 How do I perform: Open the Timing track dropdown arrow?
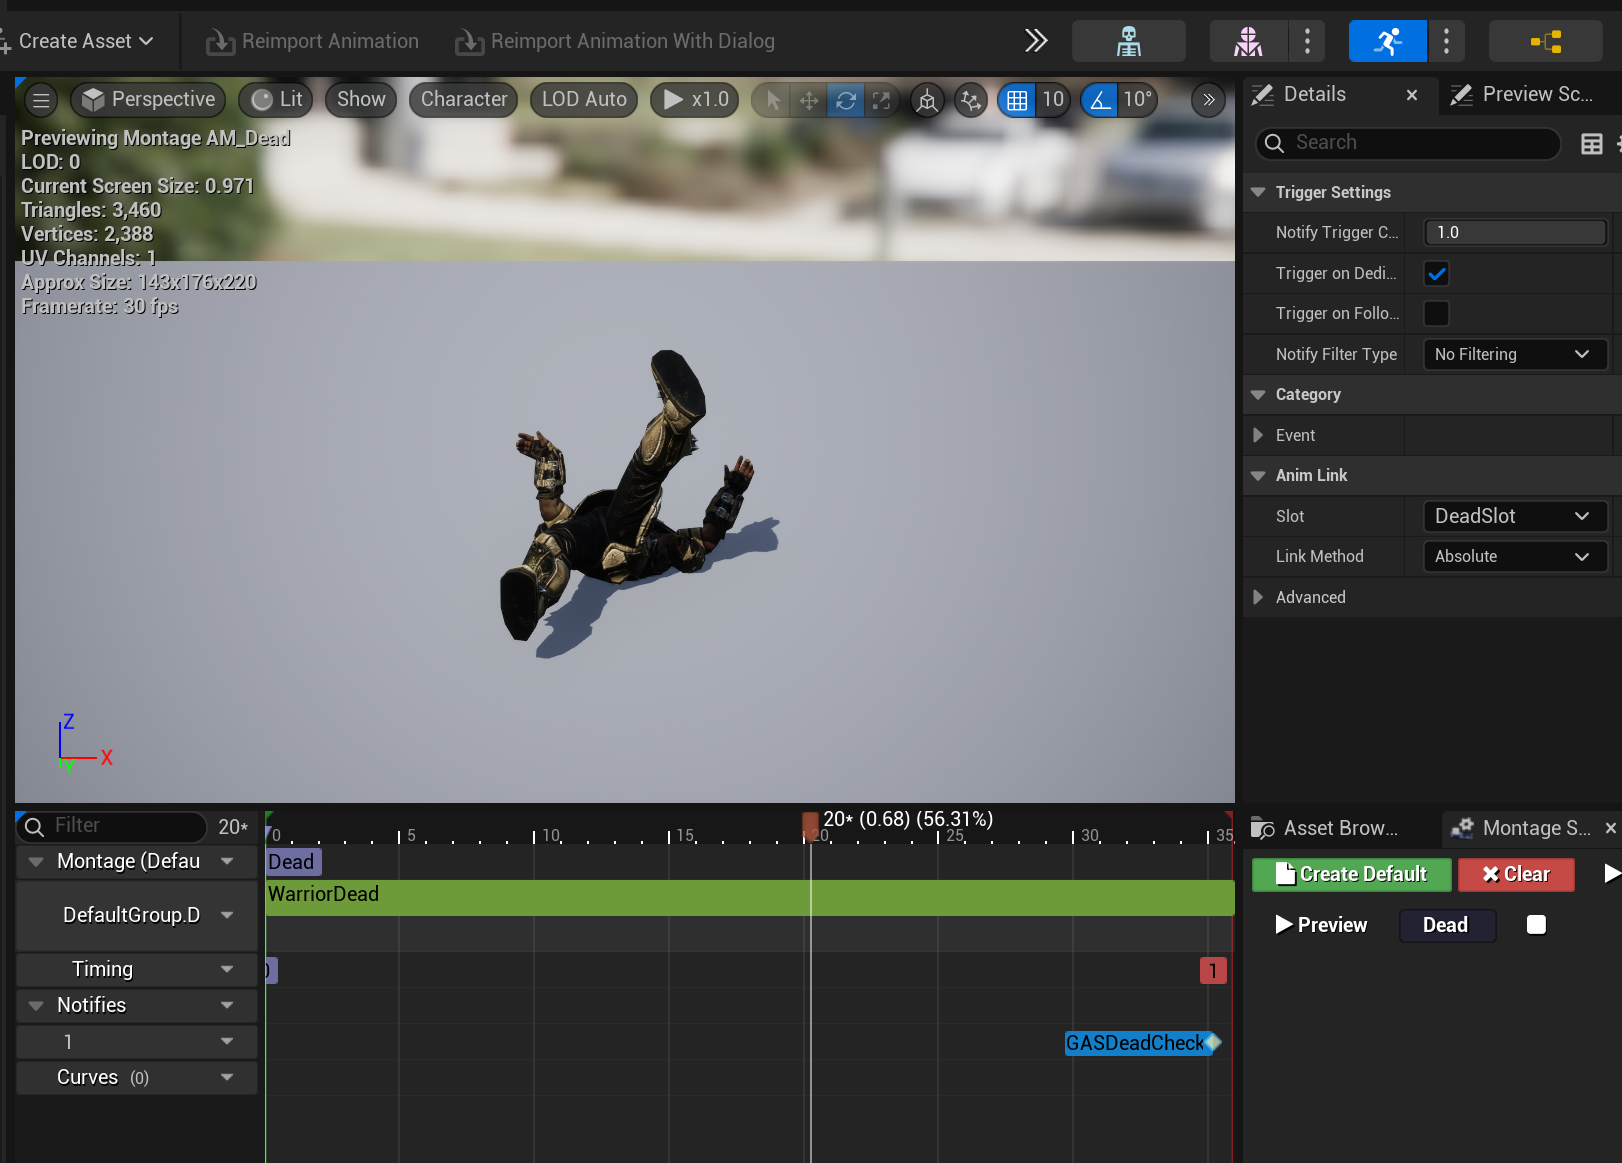click(x=227, y=969)
